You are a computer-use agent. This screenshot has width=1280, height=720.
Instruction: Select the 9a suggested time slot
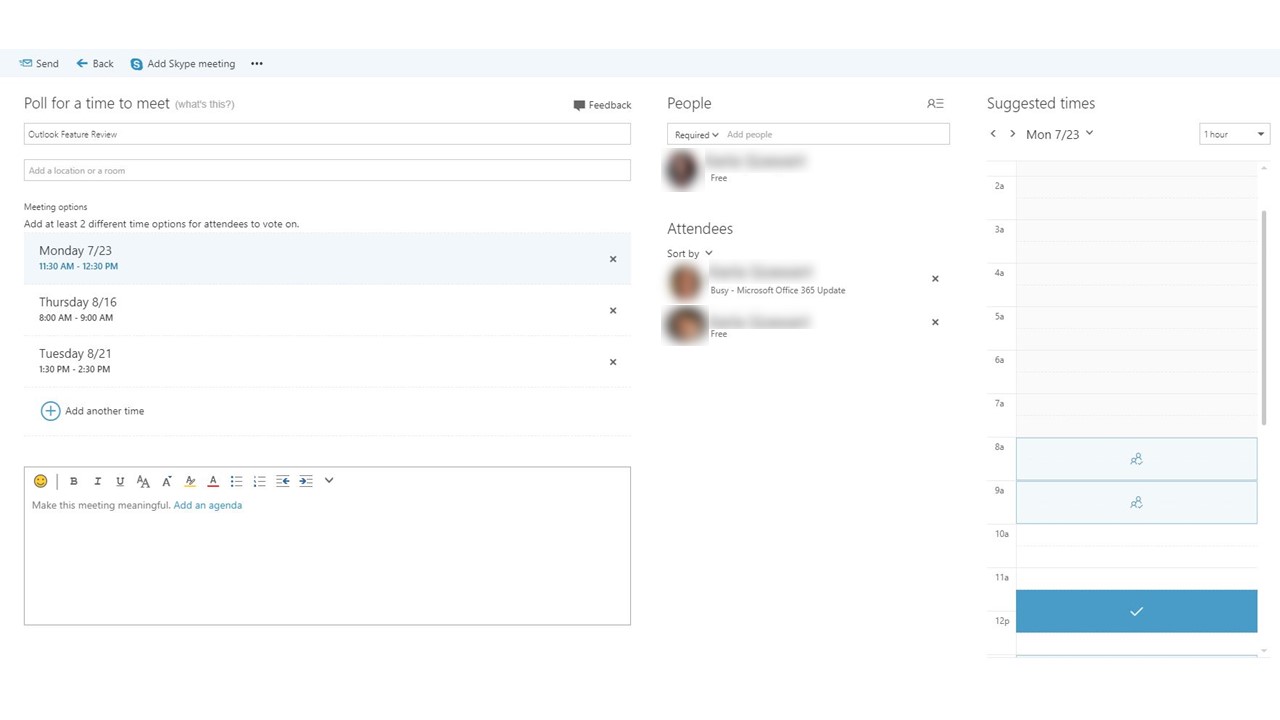[1136, 503]
